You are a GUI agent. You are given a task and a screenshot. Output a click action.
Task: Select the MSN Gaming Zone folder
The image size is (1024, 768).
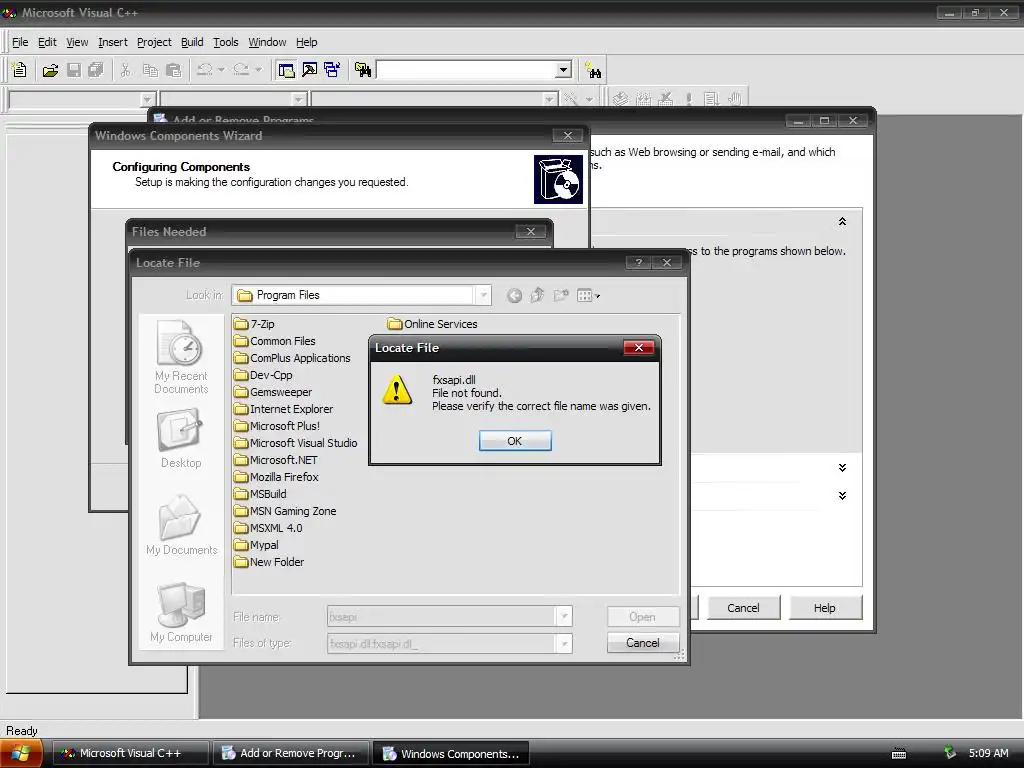click(x=286, y=511)
